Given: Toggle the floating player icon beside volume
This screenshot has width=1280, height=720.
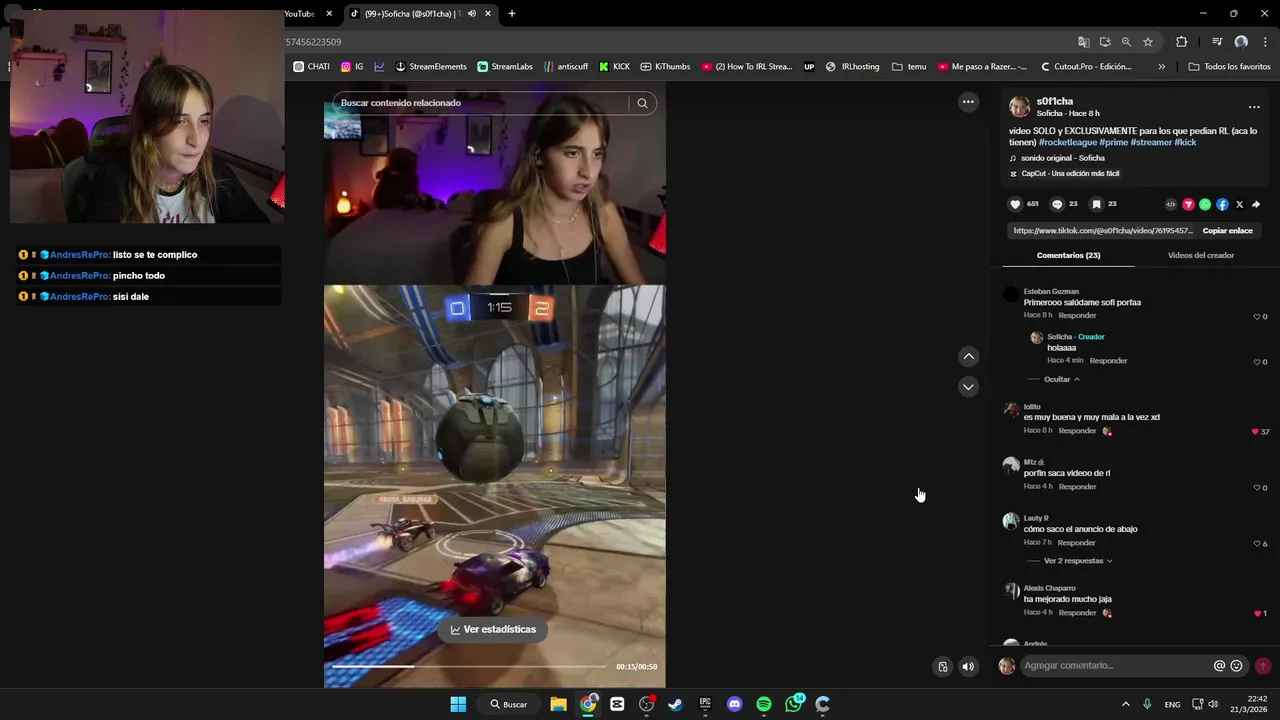Looking at the screenshot, I should point(942,667).
